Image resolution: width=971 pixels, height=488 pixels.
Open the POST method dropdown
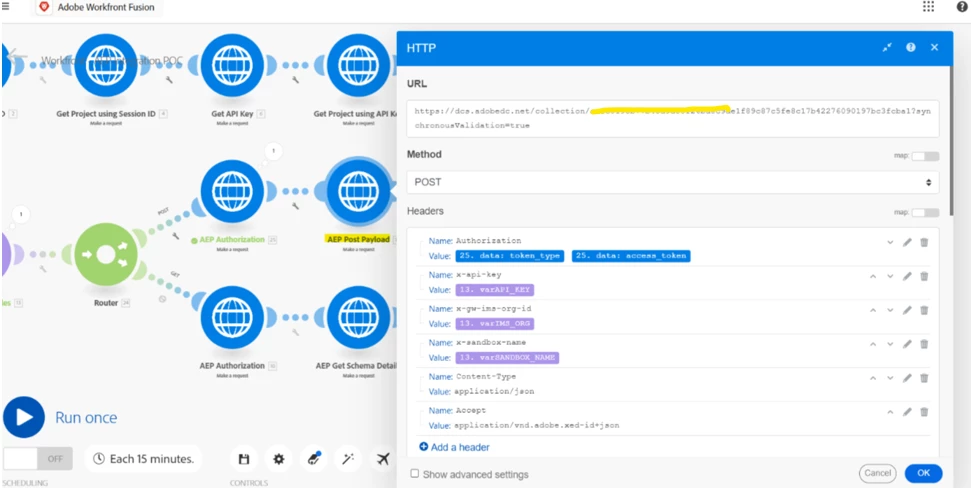coord(673,183)
